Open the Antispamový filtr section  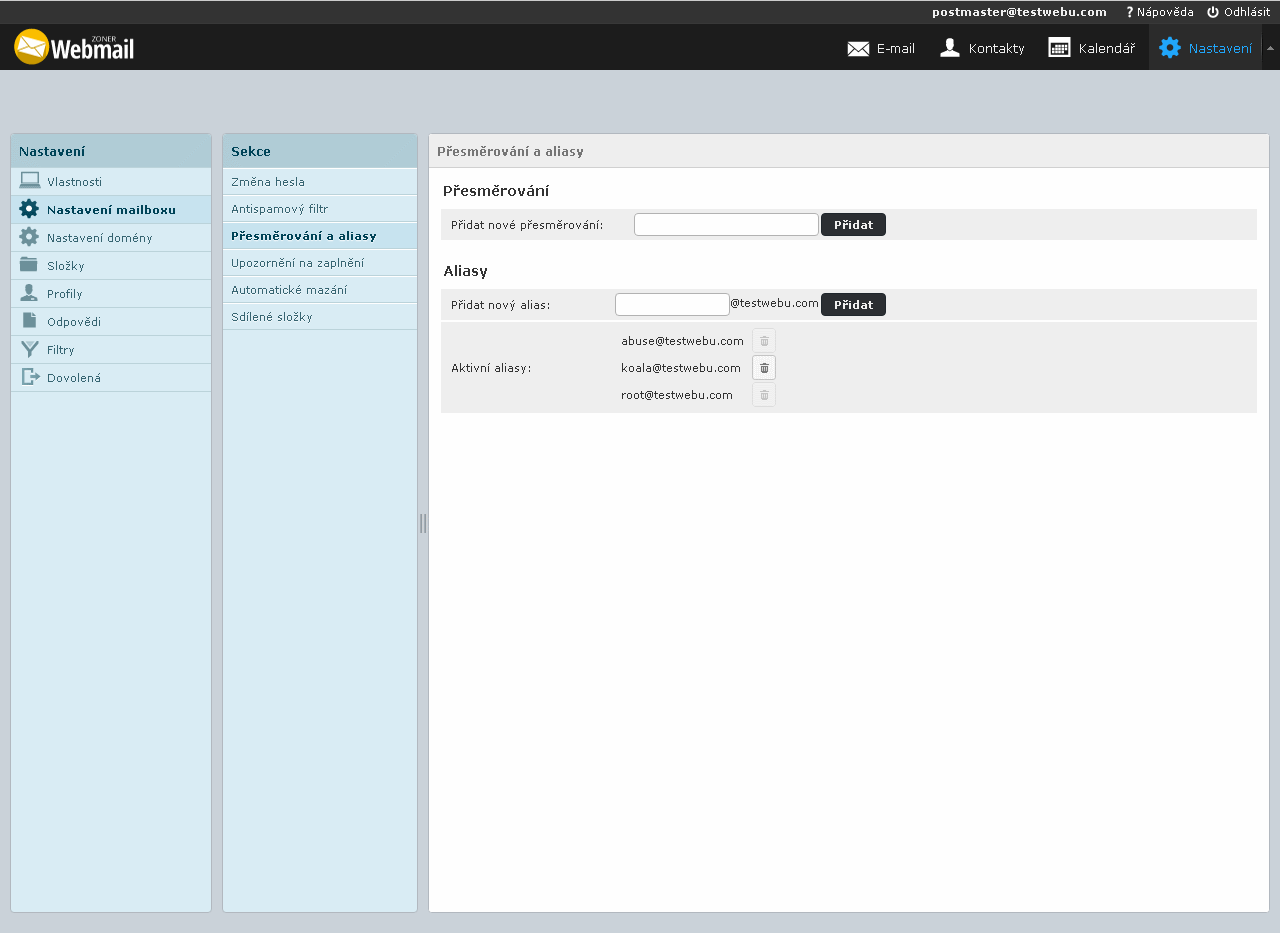coord(279,209)
